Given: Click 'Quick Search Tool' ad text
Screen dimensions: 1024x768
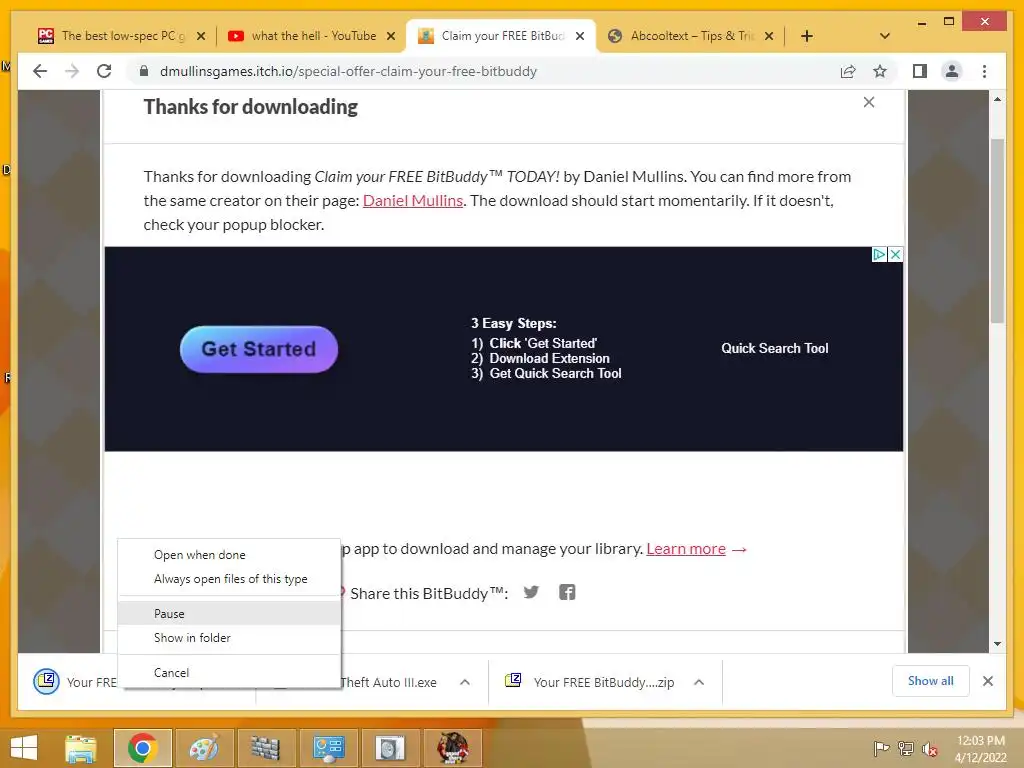Looking at the screenshot, I should pyautogui.click(x=775, y=348).
